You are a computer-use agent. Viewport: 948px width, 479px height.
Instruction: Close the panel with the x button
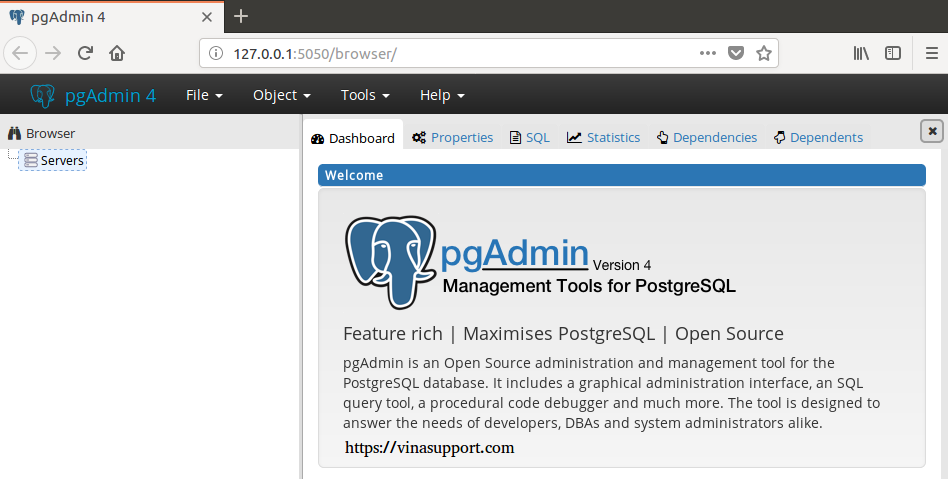[x=932, y=131]
